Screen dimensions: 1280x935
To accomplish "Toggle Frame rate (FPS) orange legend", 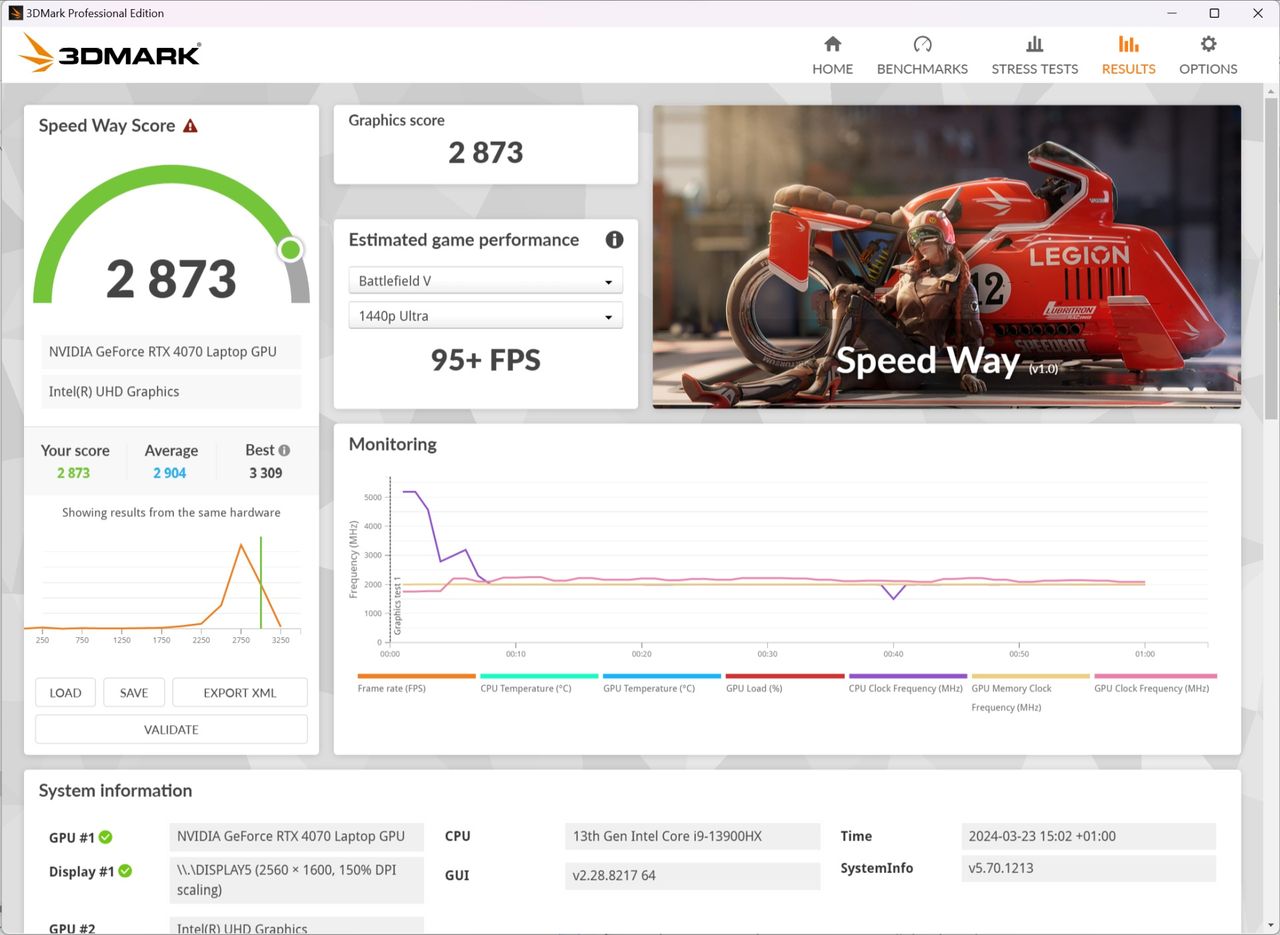I will 416,683.
